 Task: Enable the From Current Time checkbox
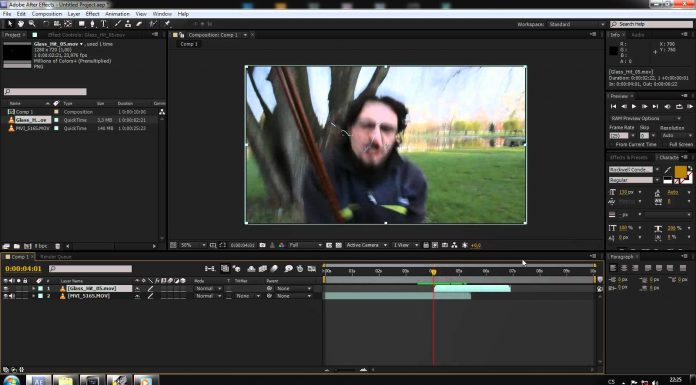point(612,145)
